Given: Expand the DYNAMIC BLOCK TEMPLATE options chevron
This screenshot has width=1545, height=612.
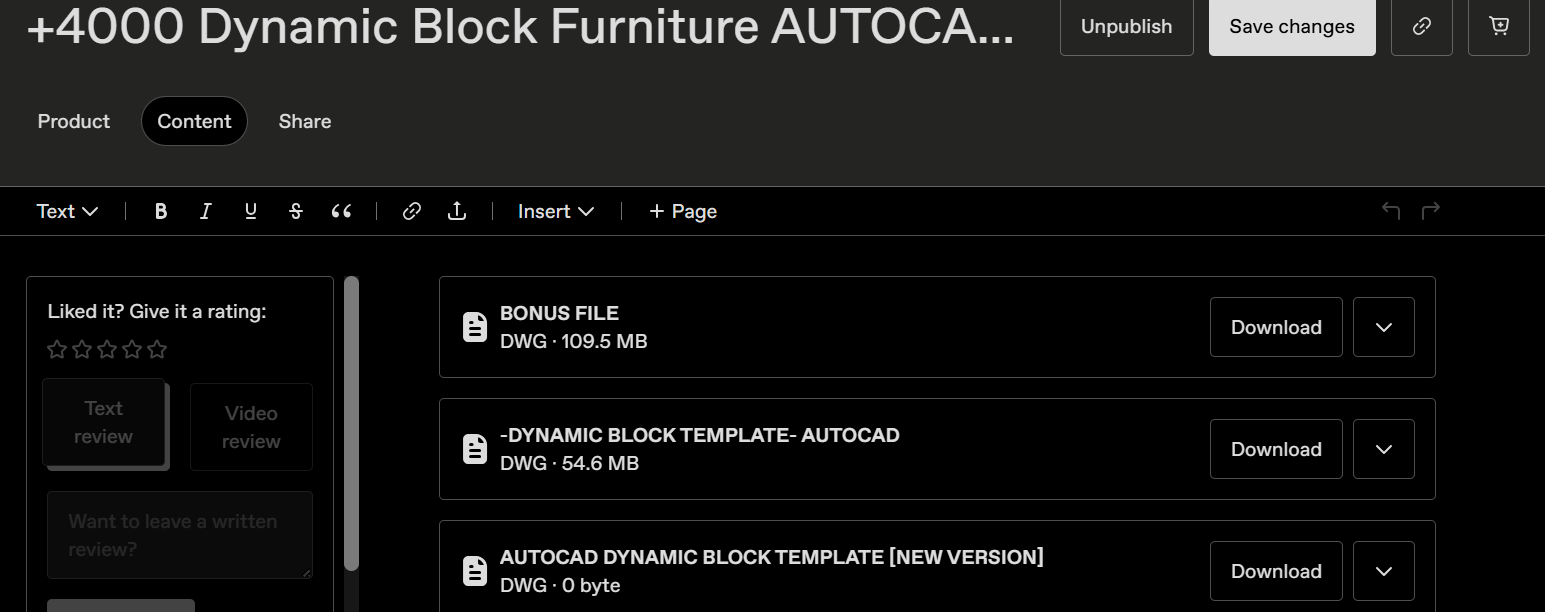Looking at the screenshot, I should pyautogui.click(x=1383, y=448).
